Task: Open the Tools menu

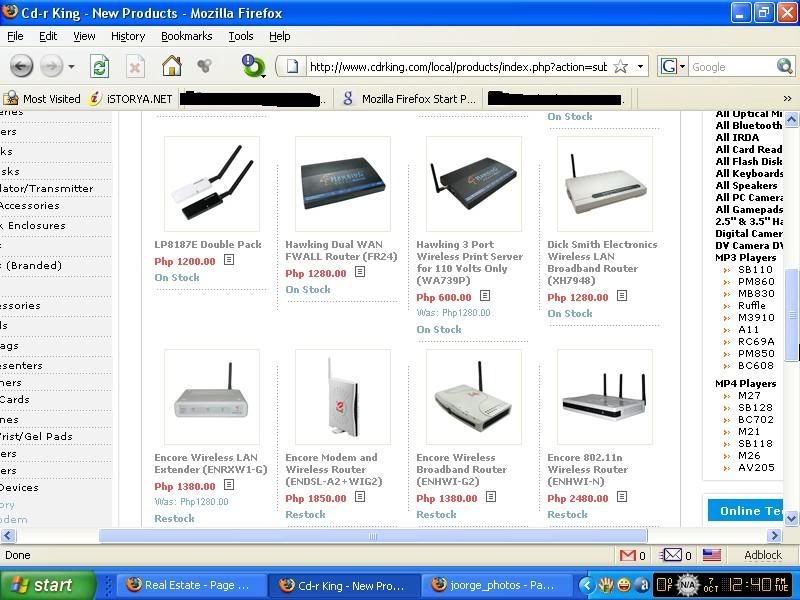Action: pos(240,36)
